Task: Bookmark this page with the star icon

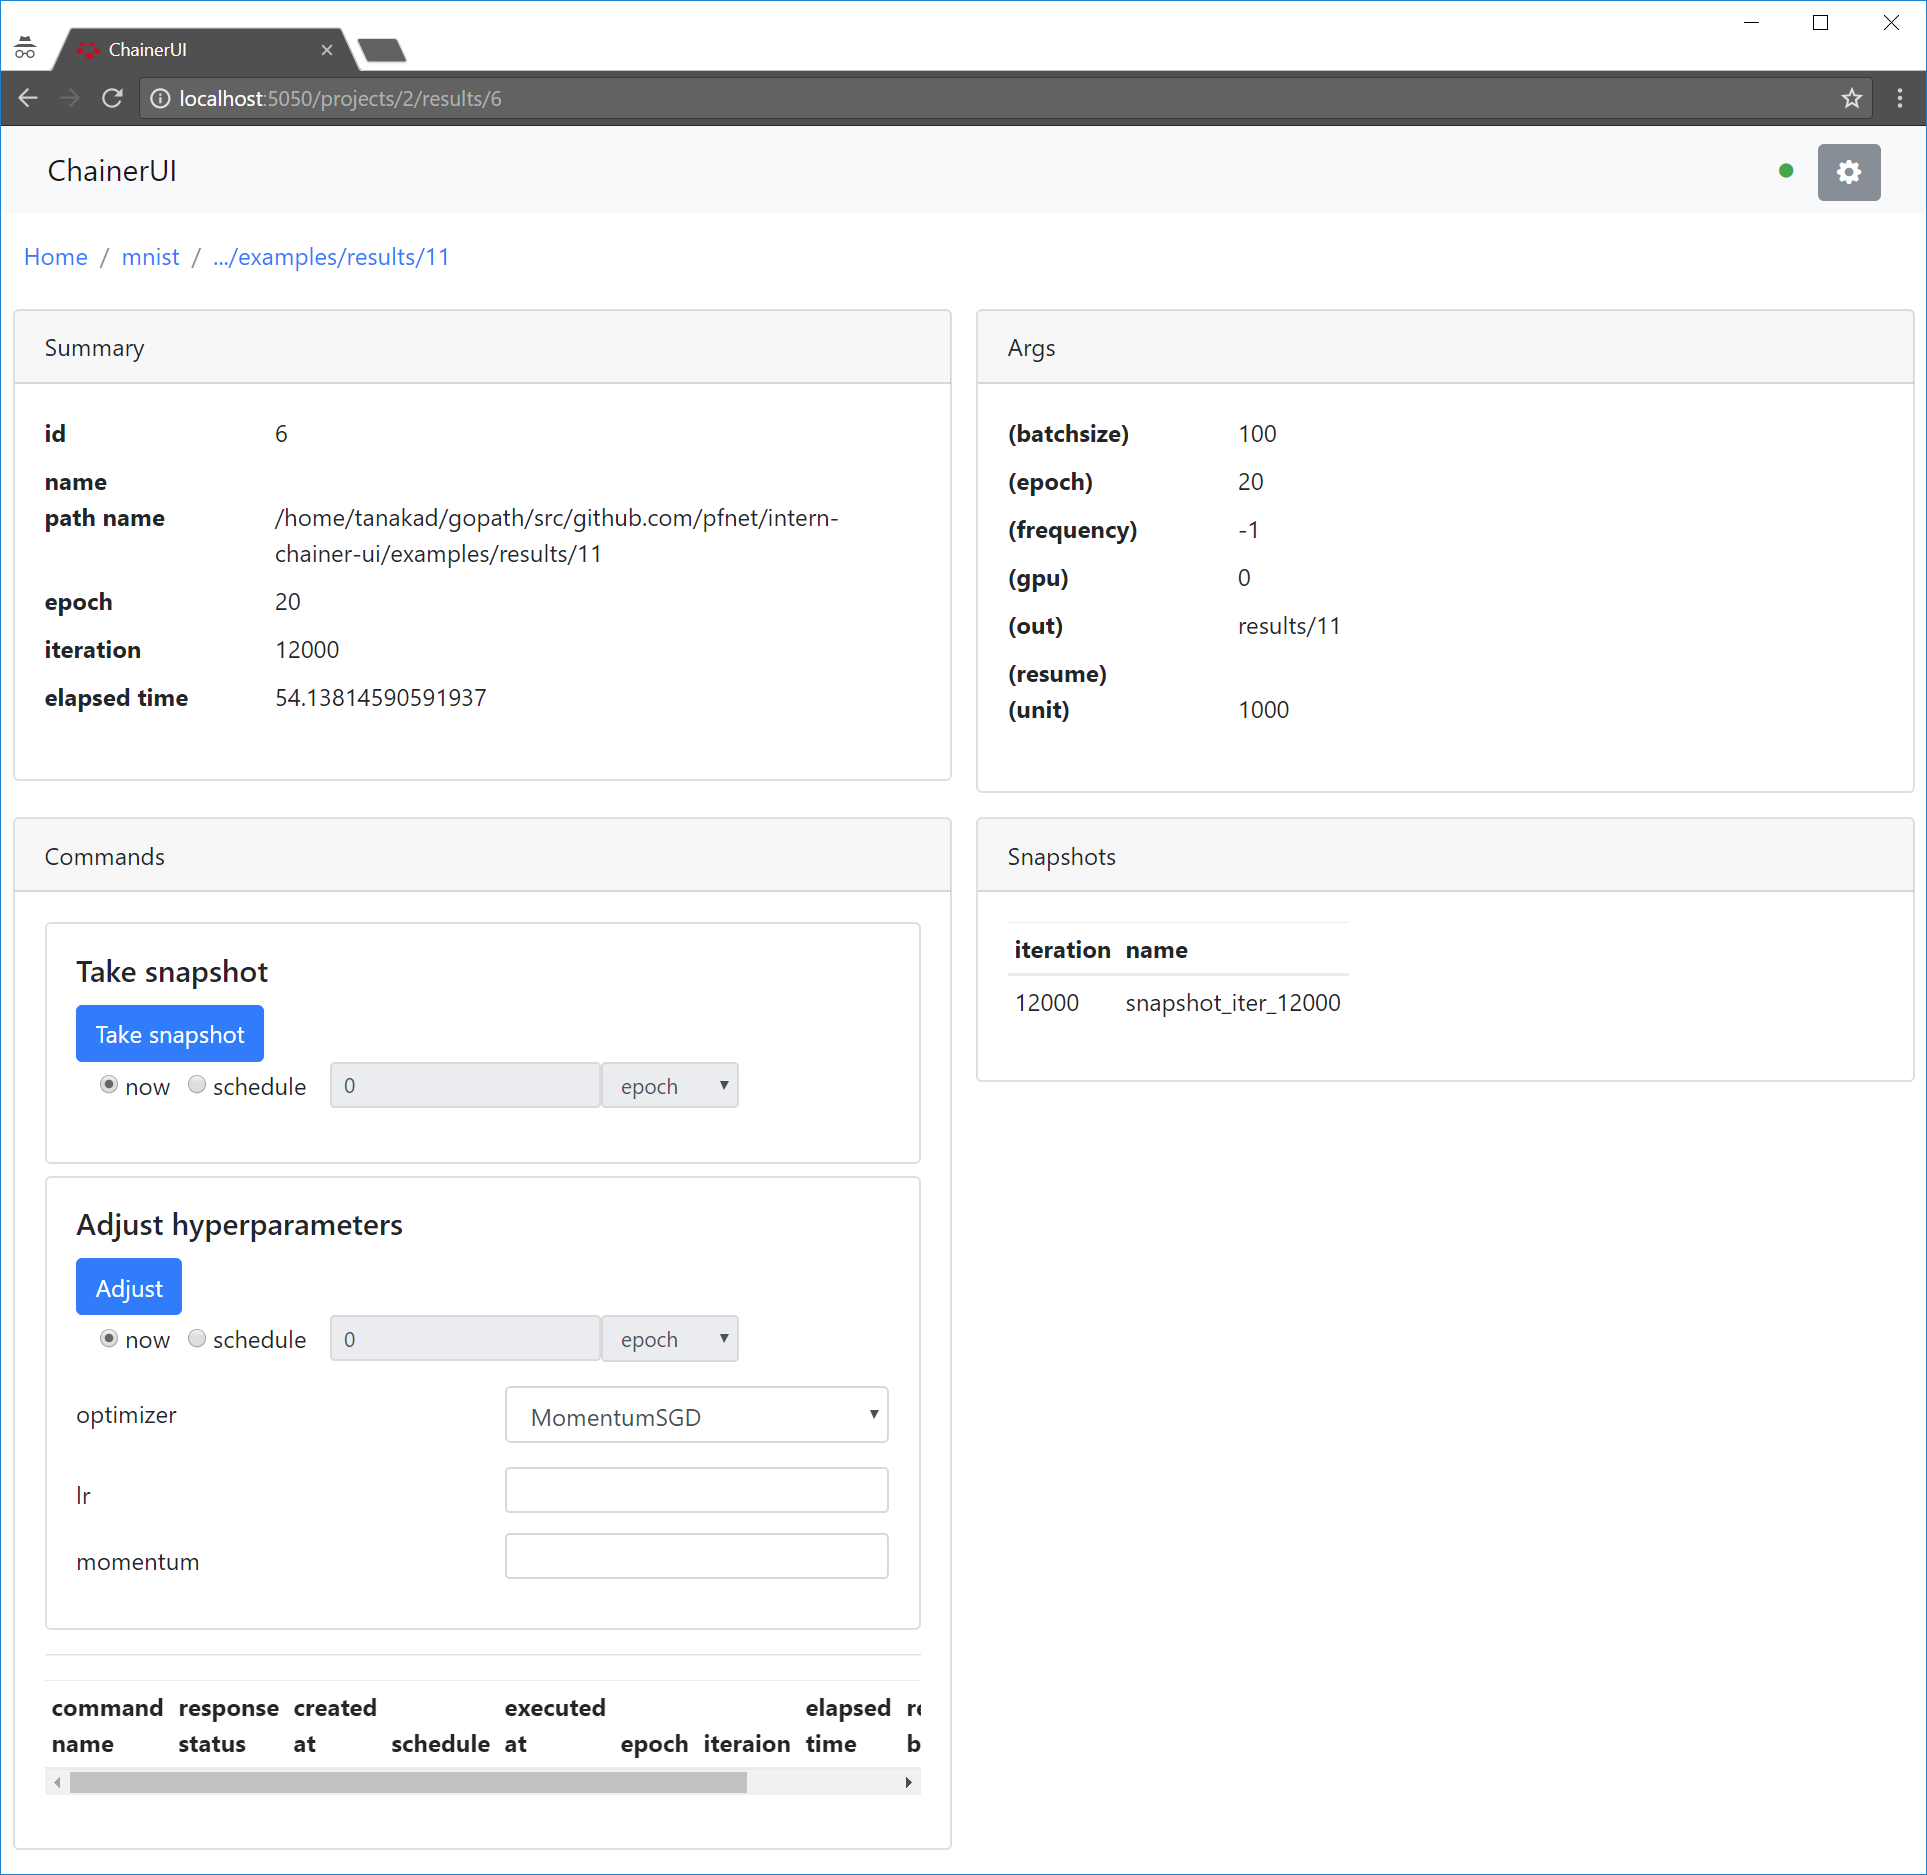Action: (x=1852, y=98)
